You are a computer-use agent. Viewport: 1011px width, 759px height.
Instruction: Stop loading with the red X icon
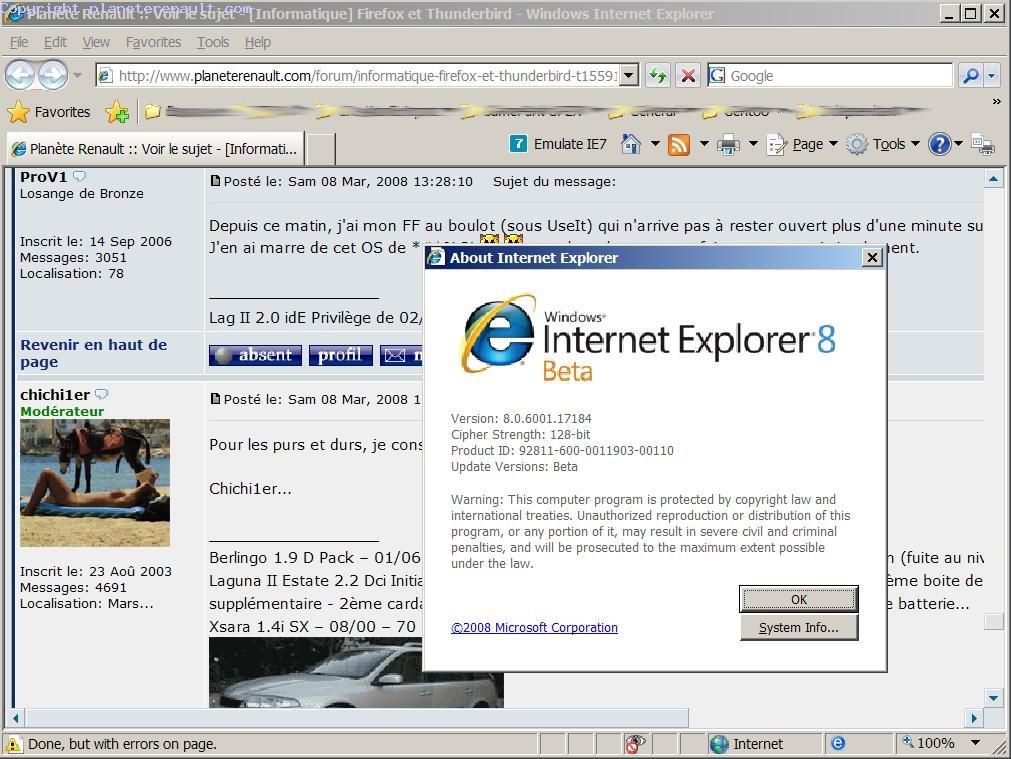[688, 75]
